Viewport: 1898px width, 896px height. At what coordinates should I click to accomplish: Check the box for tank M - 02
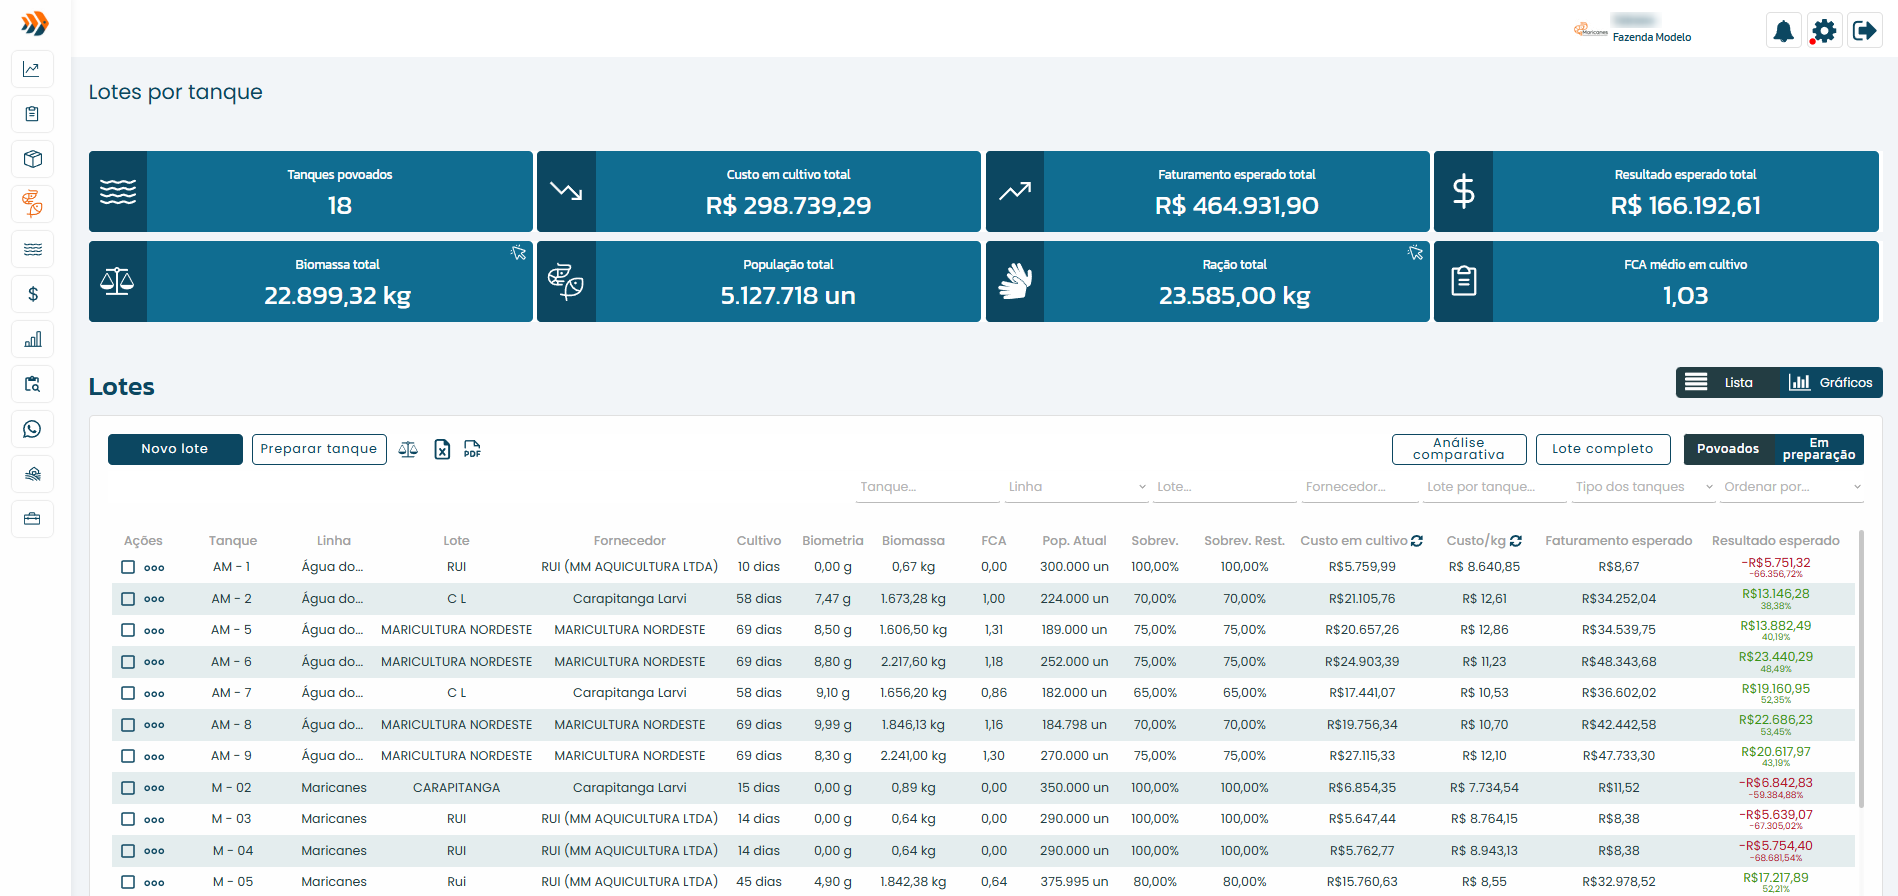click(128, 788)
